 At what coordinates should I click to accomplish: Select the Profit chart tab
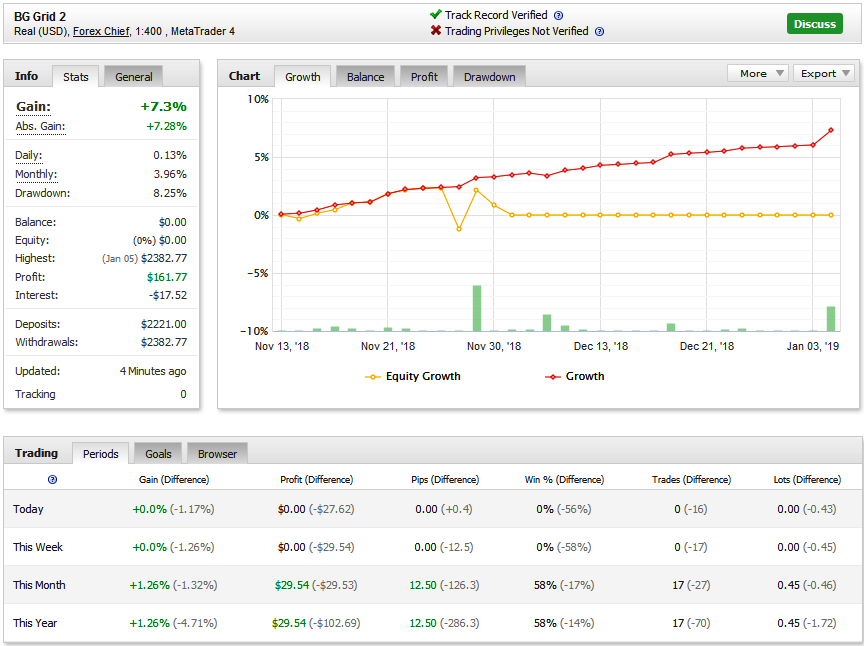pos(424,77)
